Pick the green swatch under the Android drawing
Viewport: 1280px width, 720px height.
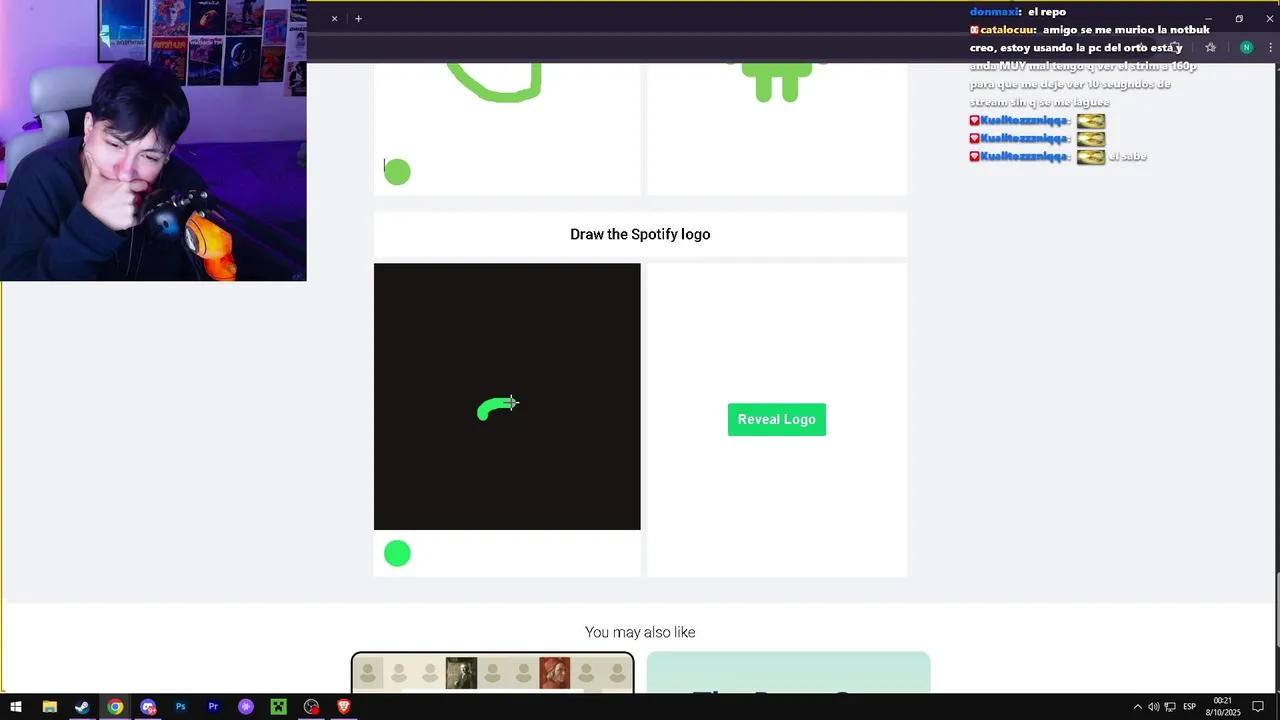click(397, 172)
